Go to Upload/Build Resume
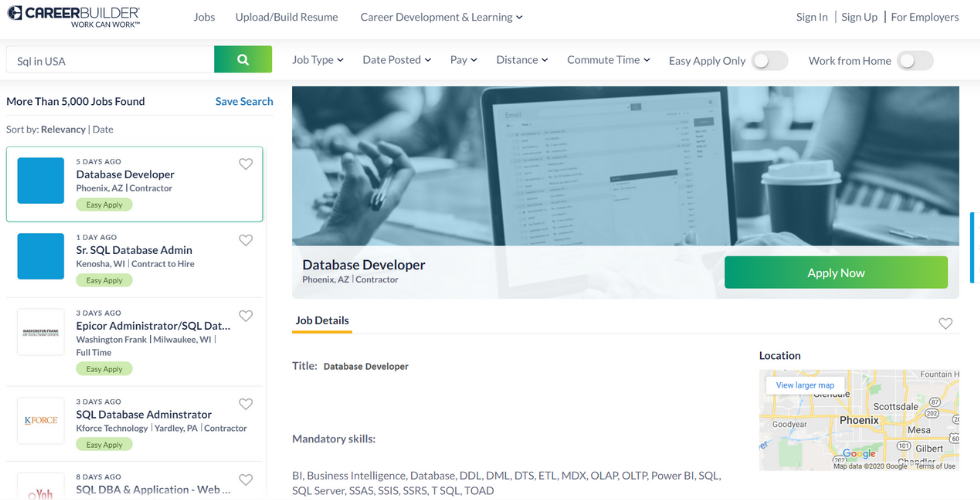Image resolution: width=980 pixels, height=500 pixels. [287, 18]
